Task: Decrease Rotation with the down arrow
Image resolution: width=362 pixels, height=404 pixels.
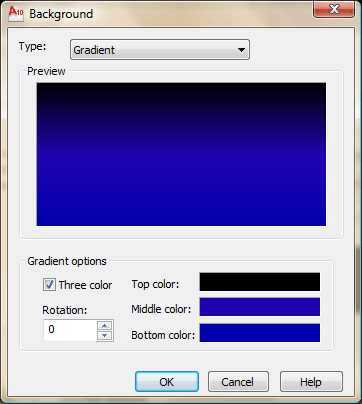Action: click(105, 335)
